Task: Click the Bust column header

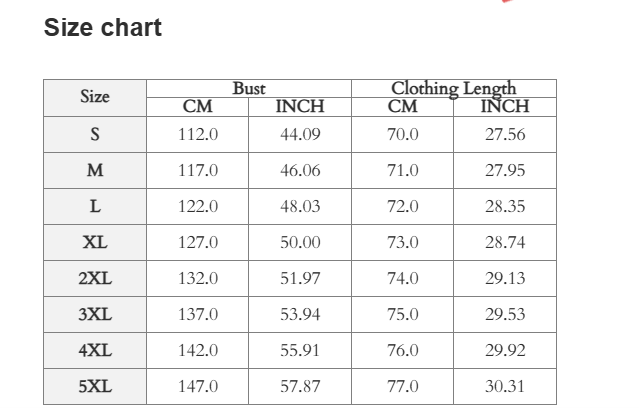Action: pos(249,88)
